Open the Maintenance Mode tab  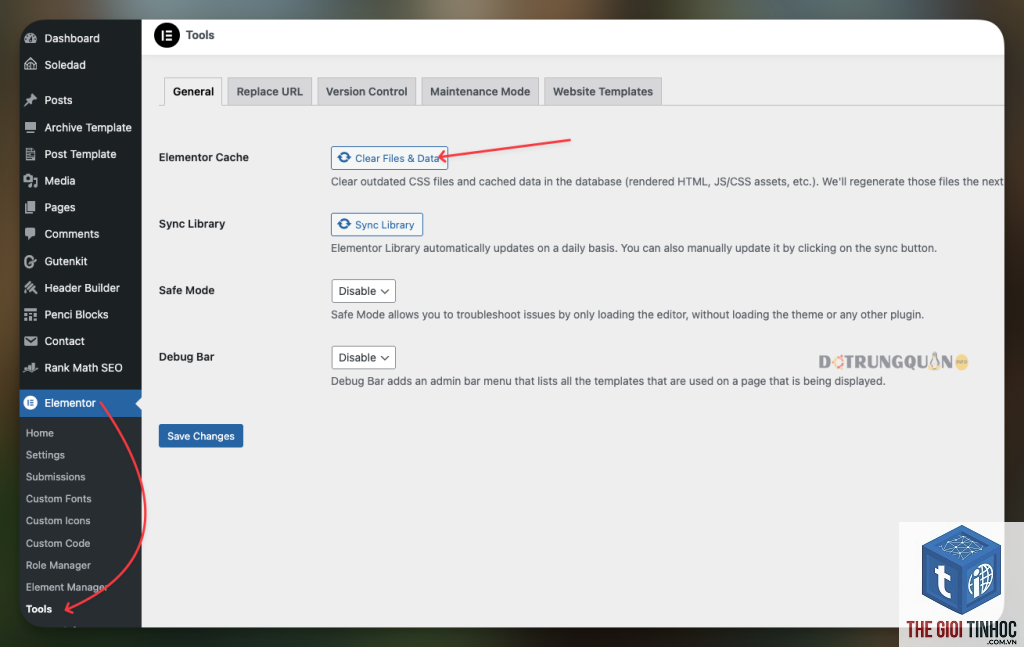point(480,91)
